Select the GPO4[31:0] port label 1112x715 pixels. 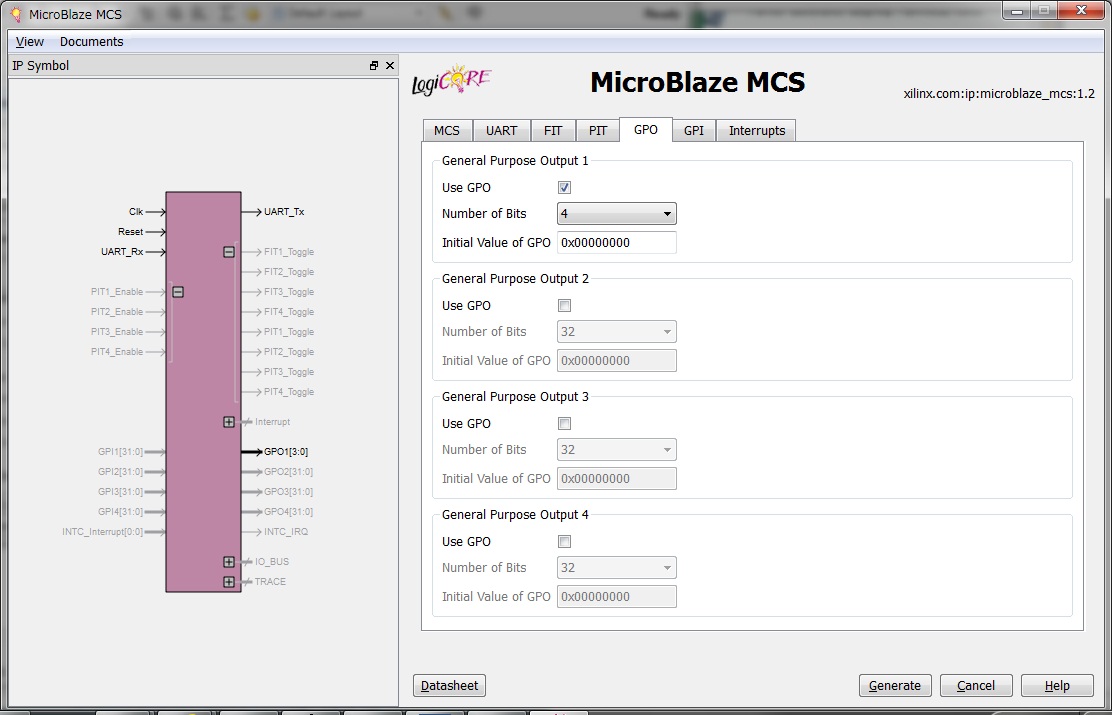pyautogui.click(x=288, y=511)
